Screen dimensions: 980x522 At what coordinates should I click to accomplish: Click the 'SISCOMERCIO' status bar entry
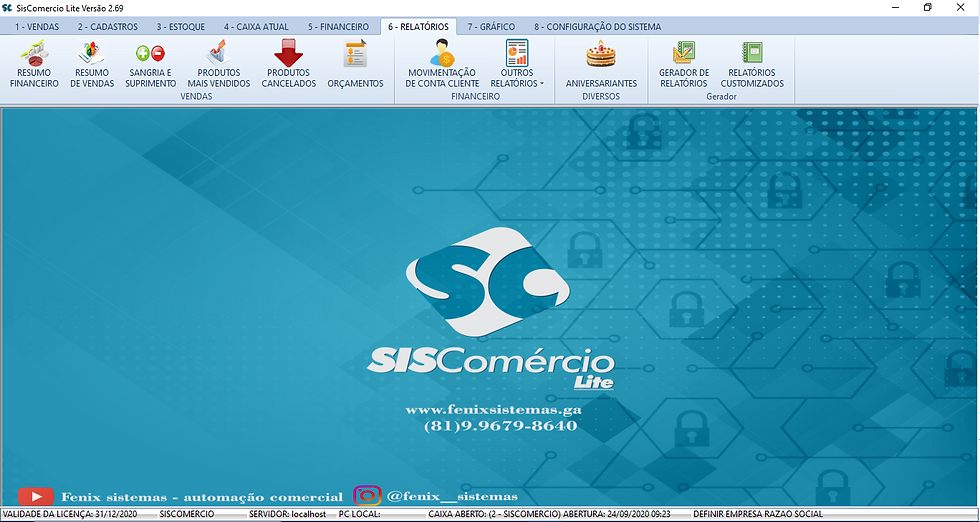[x=187, y=514]
